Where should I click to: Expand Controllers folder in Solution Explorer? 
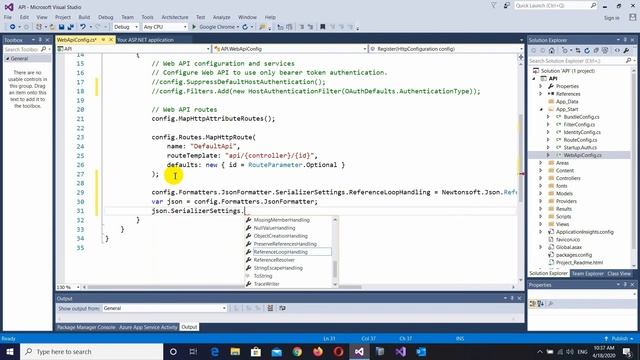point(541,178)
